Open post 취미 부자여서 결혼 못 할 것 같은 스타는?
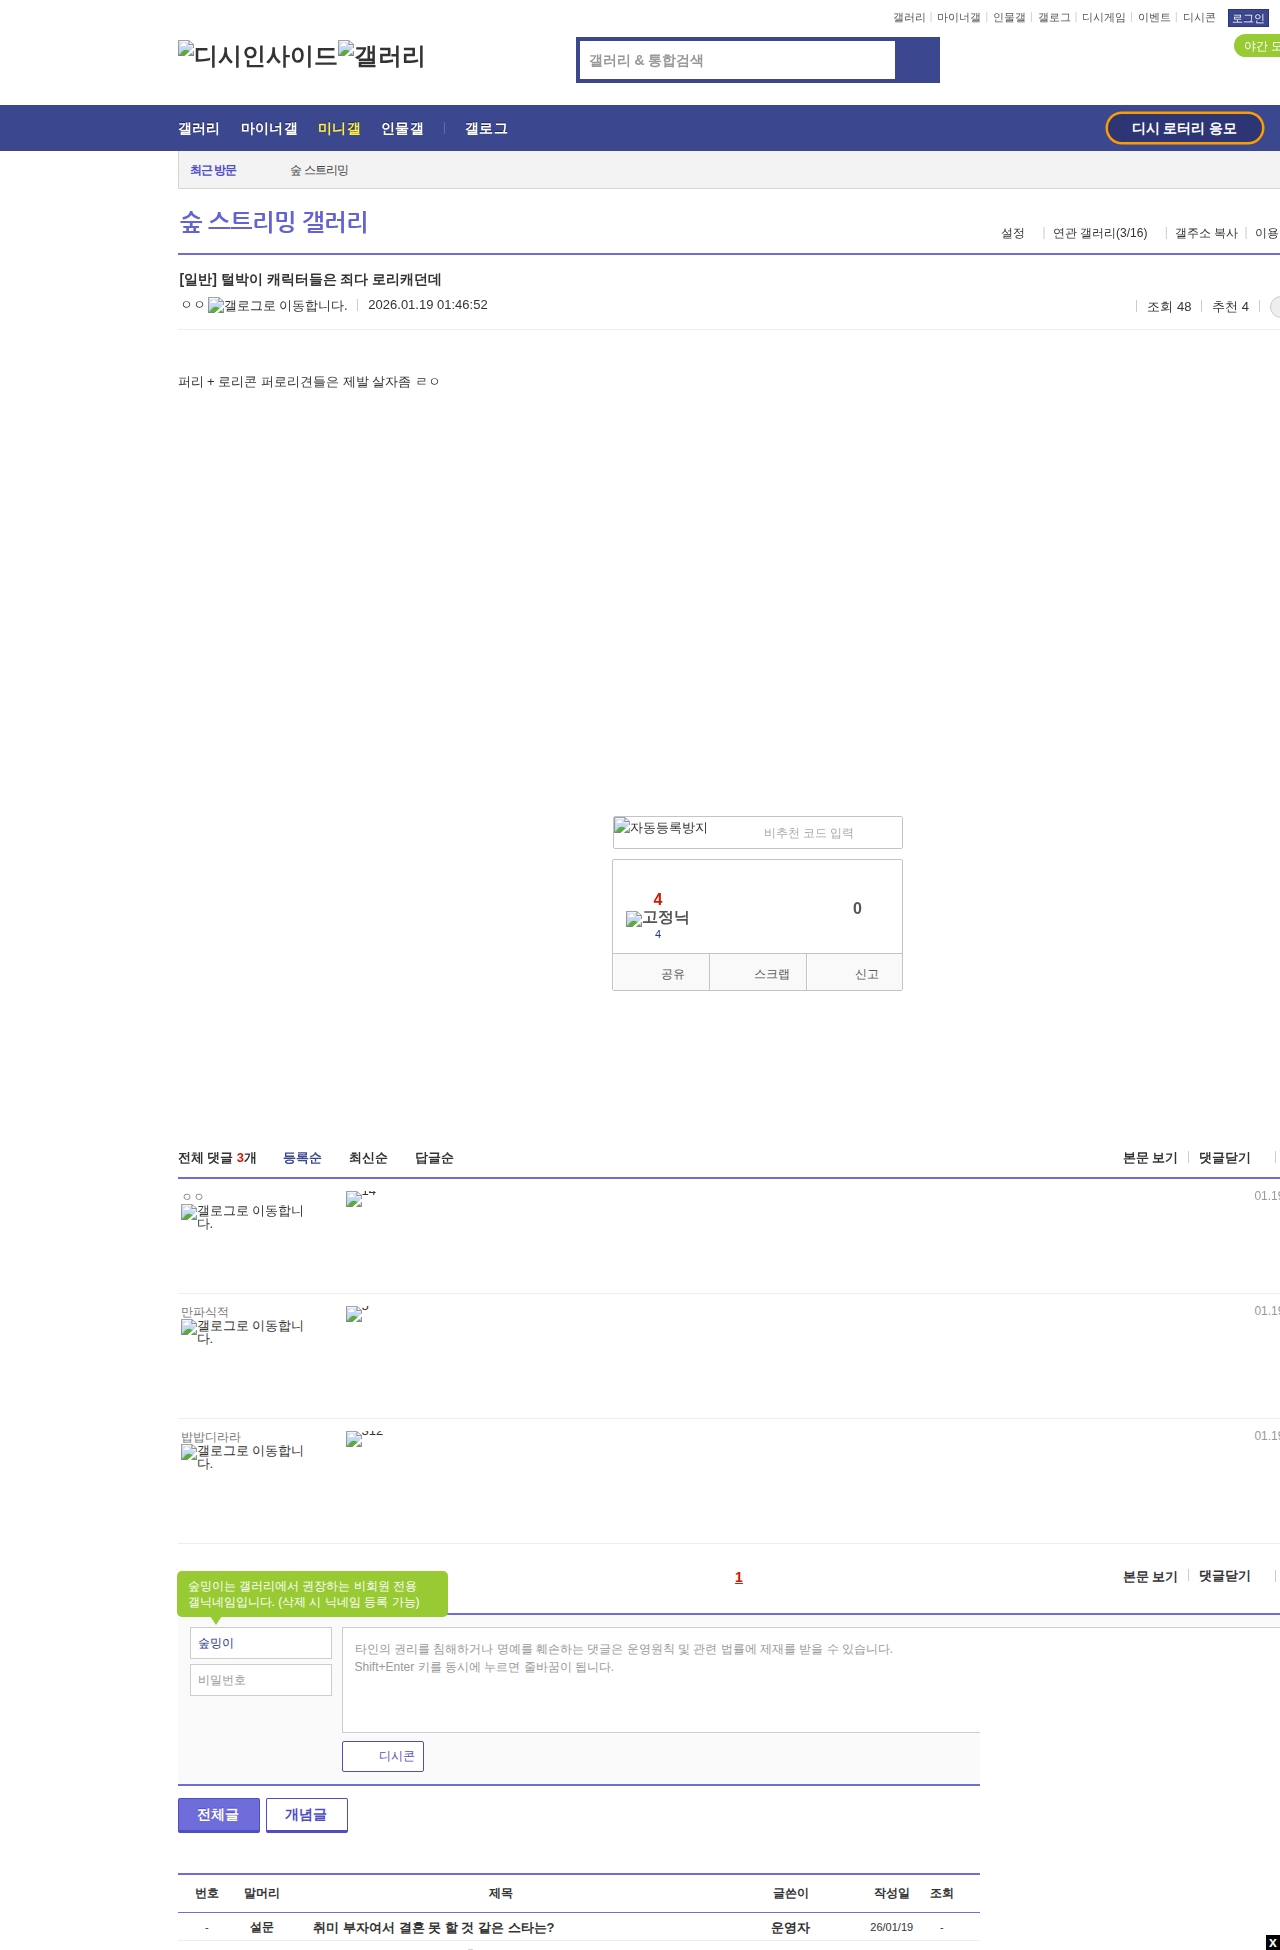 click(433, 1927)
